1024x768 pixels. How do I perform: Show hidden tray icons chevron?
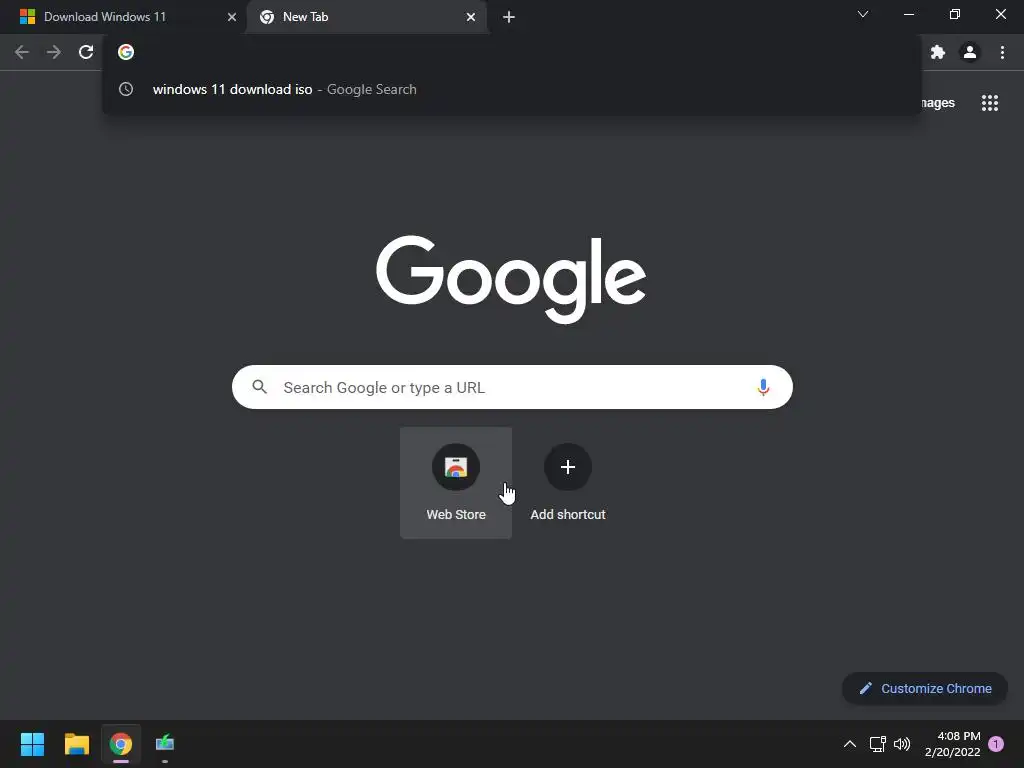pyautogui.click(x=850, y=744)
